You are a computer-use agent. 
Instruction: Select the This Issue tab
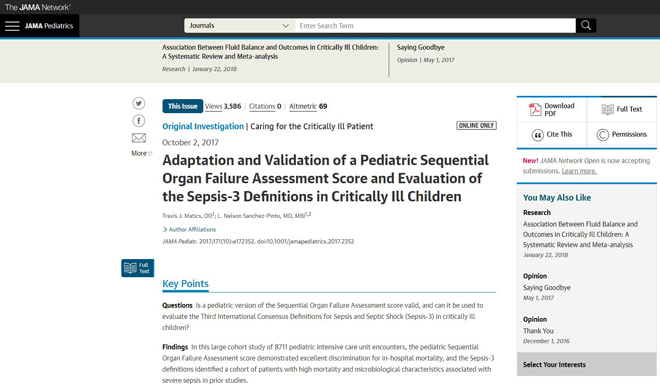(183, 106)
